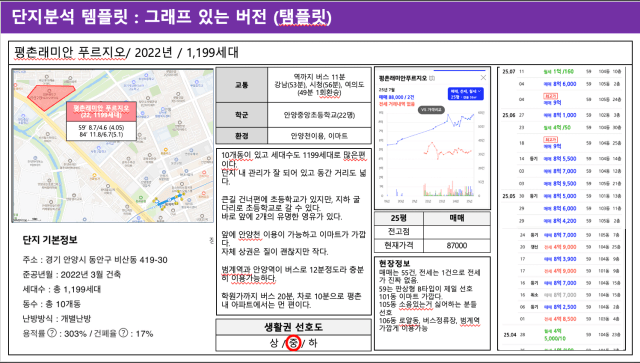Viewport: 640px width, 363px height.
Task: Click the 최고가 badge on 25.07 transaction
Action: [x=551, y=96]
